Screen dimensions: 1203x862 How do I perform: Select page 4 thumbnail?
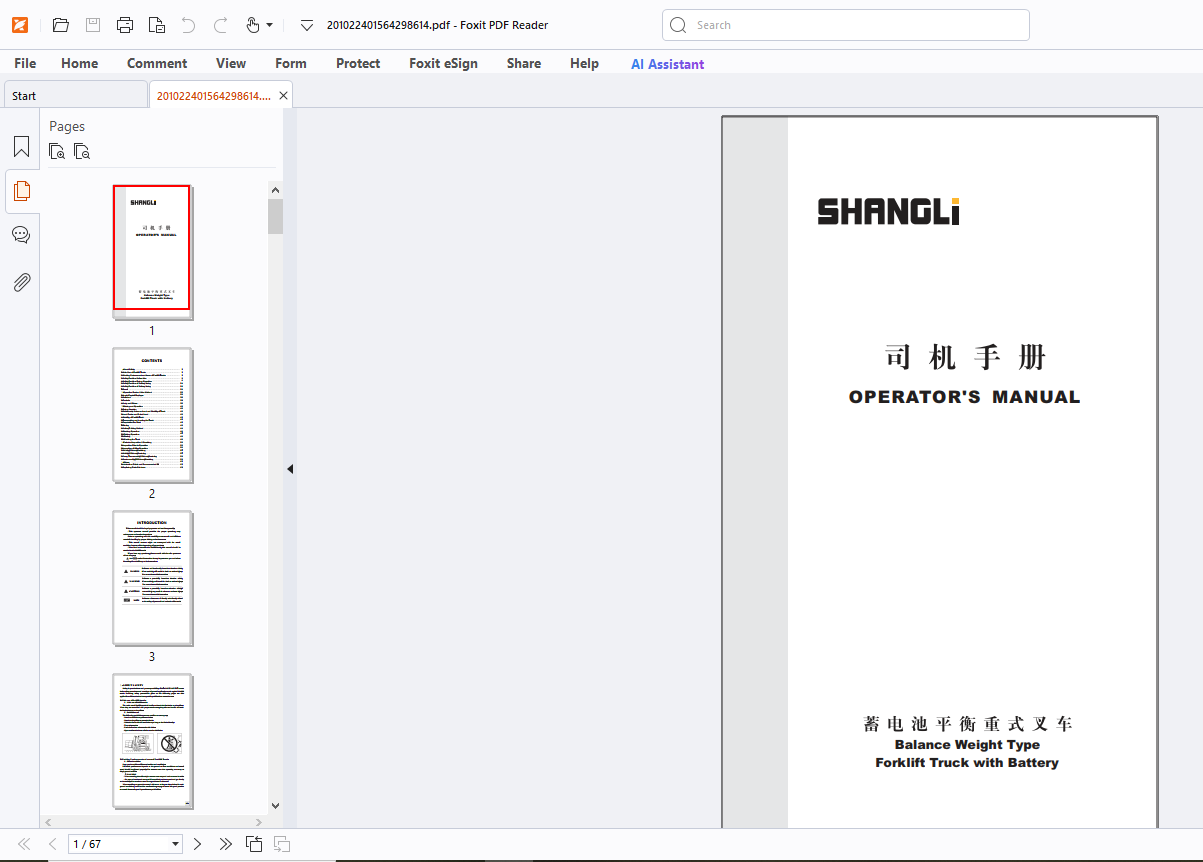[152, 740]
